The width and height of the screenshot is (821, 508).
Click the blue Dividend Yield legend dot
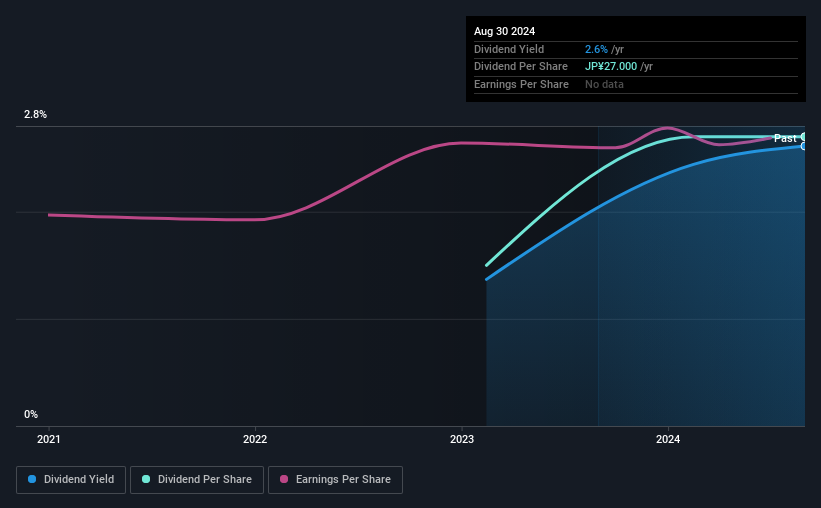[32, 479]
